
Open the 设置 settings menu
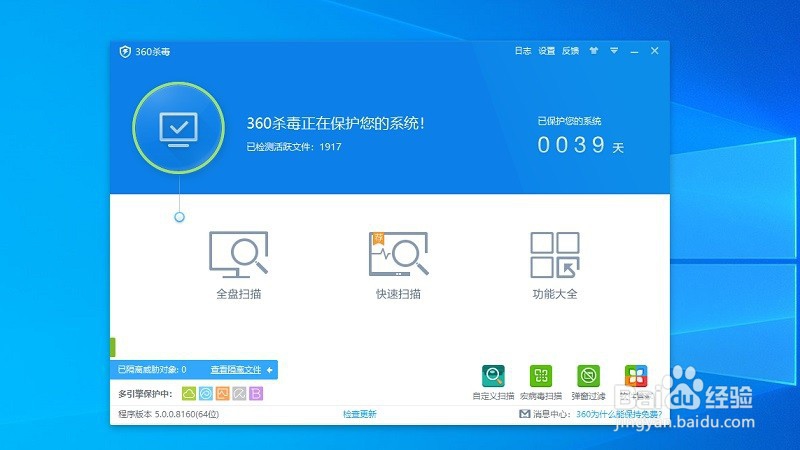(x=546, y=51)
